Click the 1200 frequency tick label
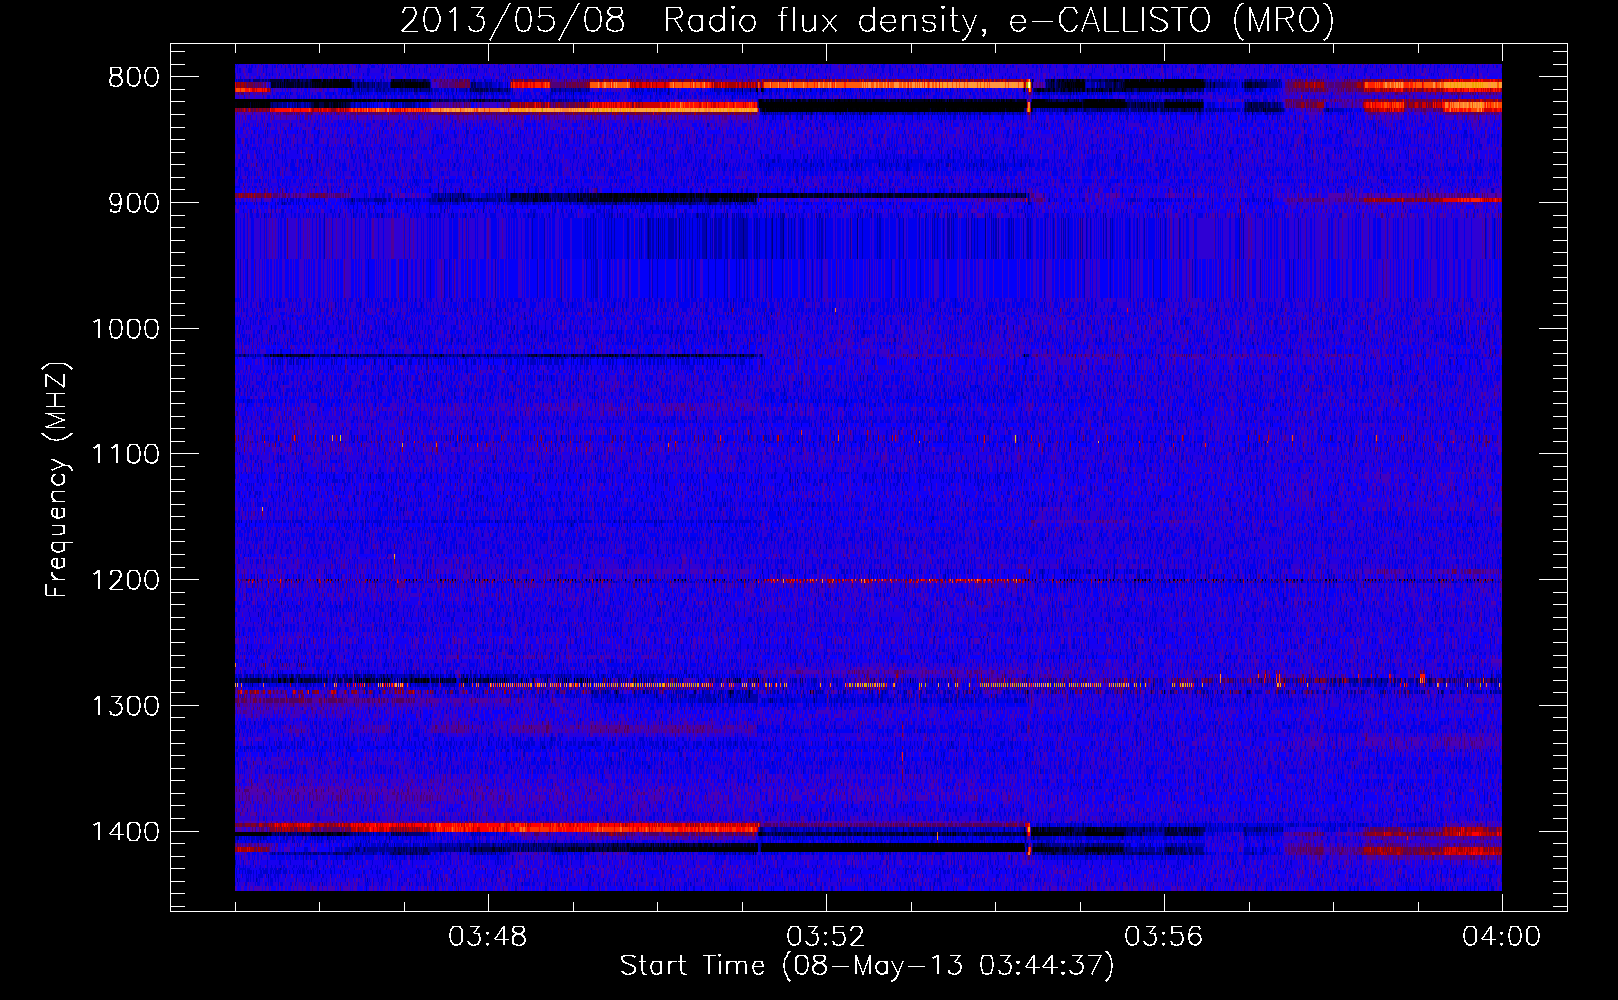The image size is (1618, 1000). [125, 581]
